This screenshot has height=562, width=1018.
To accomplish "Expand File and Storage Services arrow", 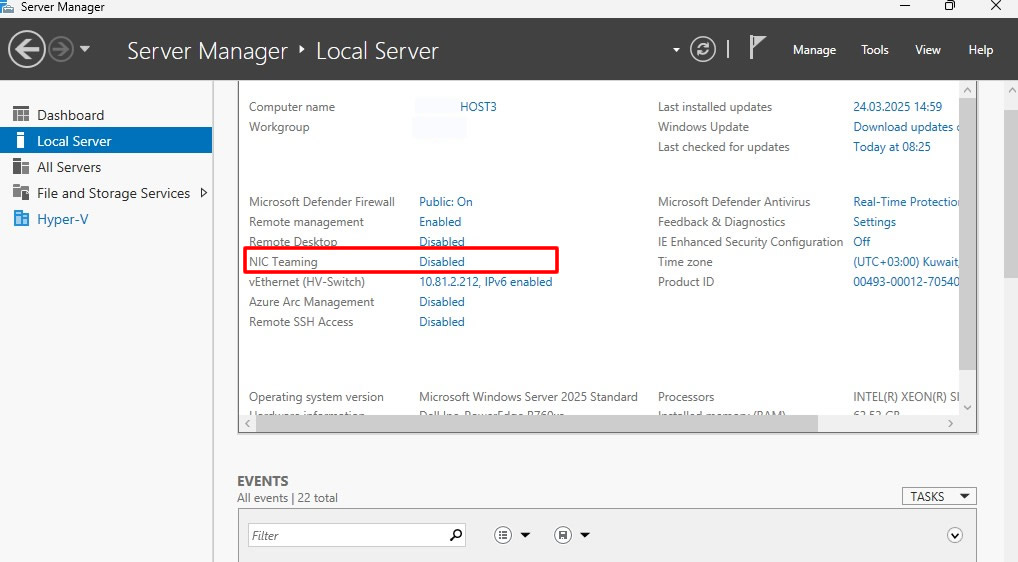I will [204, 193].
